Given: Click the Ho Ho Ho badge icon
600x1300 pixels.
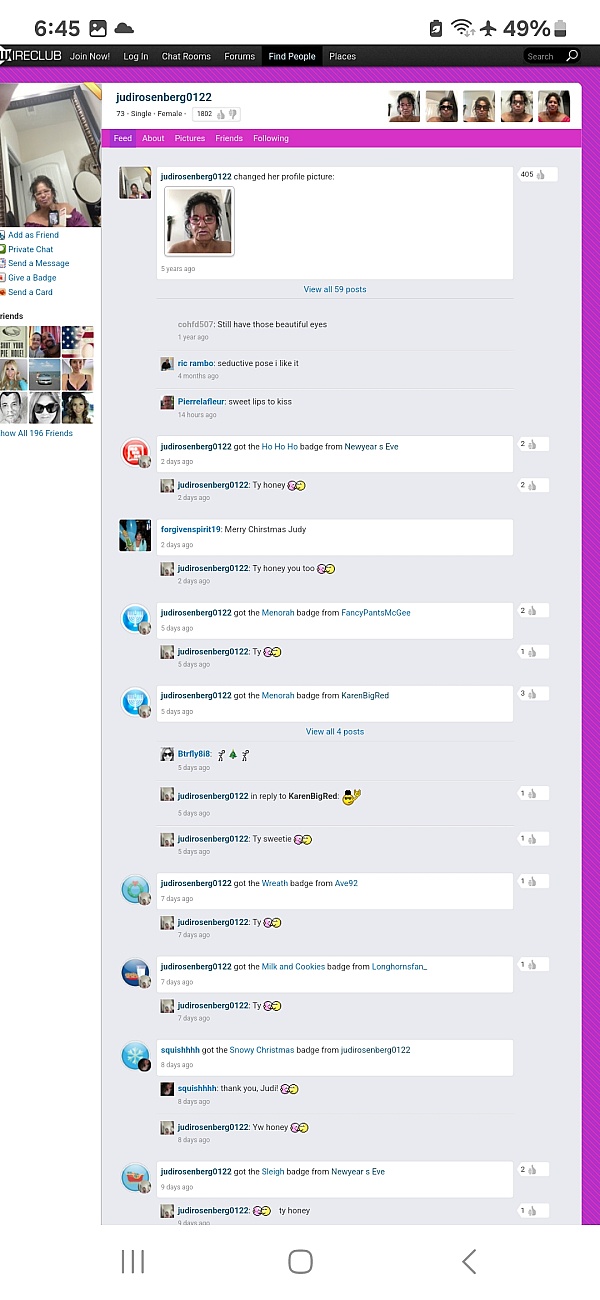Looking at the screenshot, I should (x=135, y=453).
